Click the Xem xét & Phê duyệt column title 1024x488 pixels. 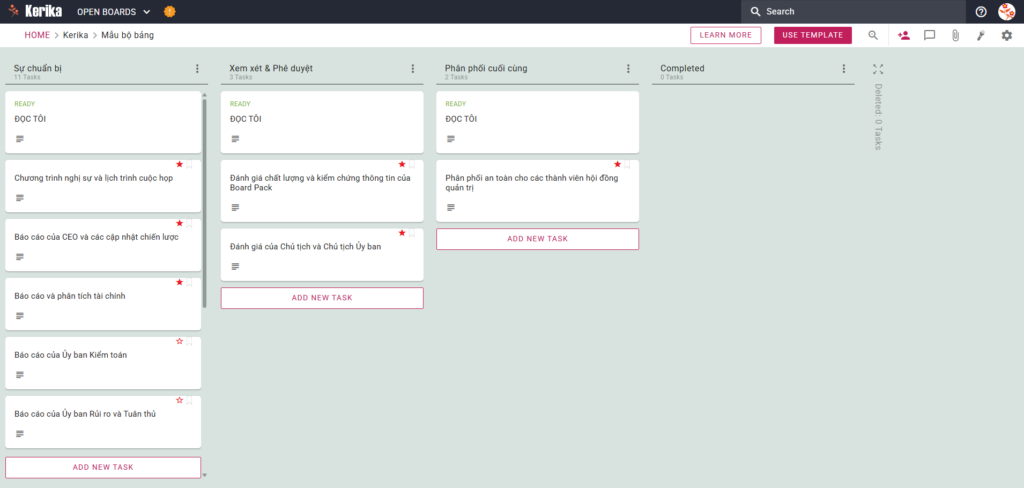271,68
